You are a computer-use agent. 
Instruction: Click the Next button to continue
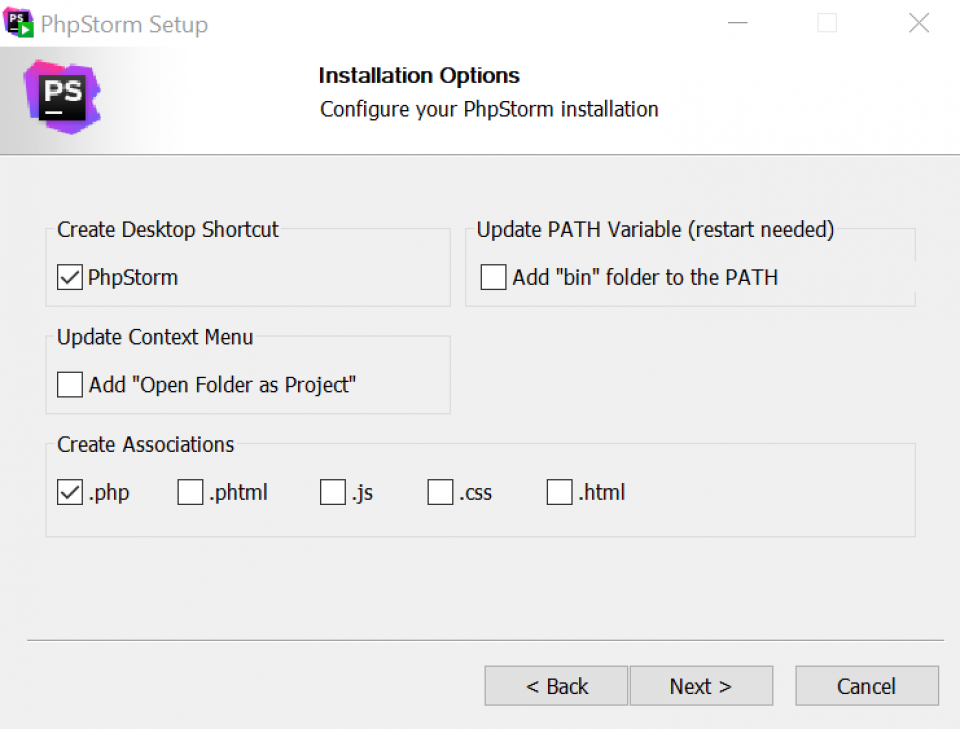coord(701,686)
